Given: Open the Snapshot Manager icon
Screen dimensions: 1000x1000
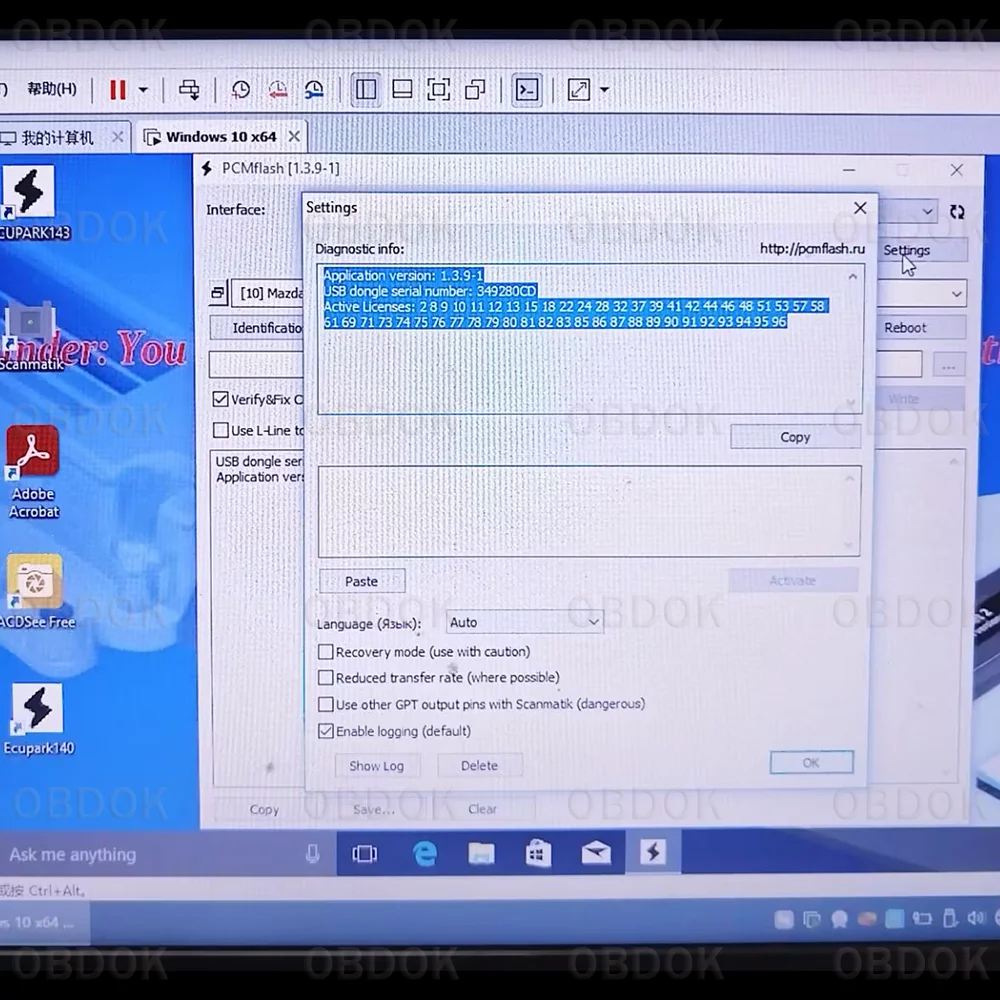Looking at the screenshot, I should point(313,89).
